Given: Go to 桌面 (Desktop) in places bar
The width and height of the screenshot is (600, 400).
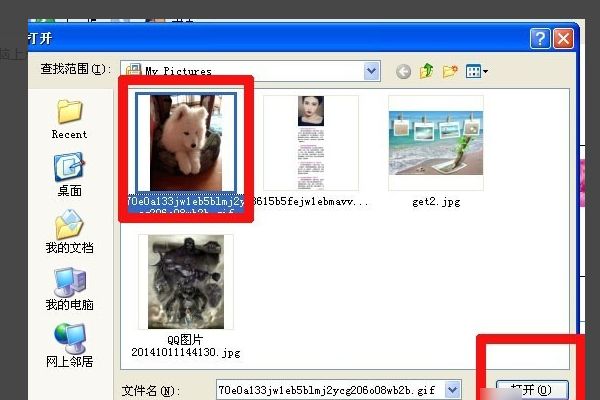Looking at the screenshot, I should click(x=69, y=175).
